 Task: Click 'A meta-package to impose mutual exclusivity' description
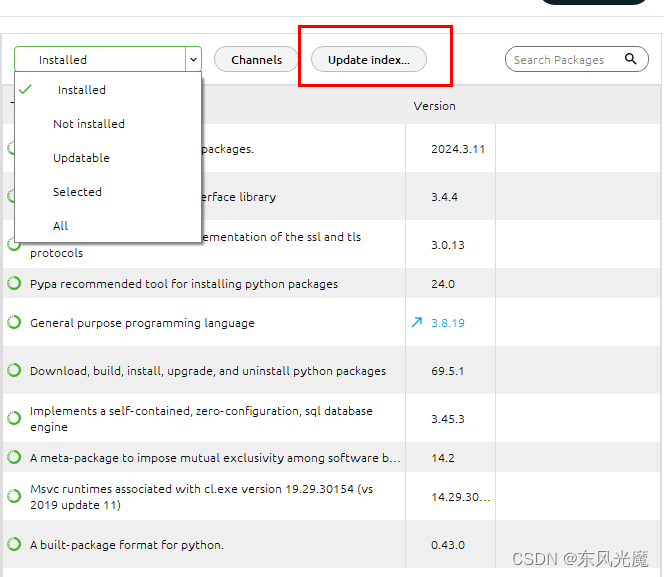tap(215, 458)
